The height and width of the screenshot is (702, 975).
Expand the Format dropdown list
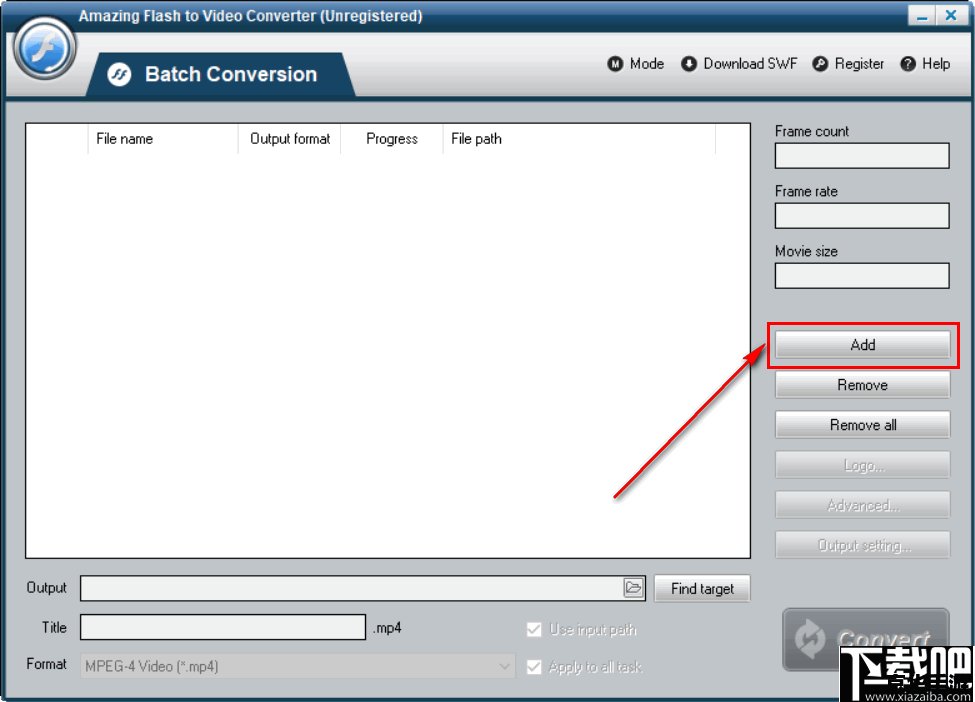504,666
